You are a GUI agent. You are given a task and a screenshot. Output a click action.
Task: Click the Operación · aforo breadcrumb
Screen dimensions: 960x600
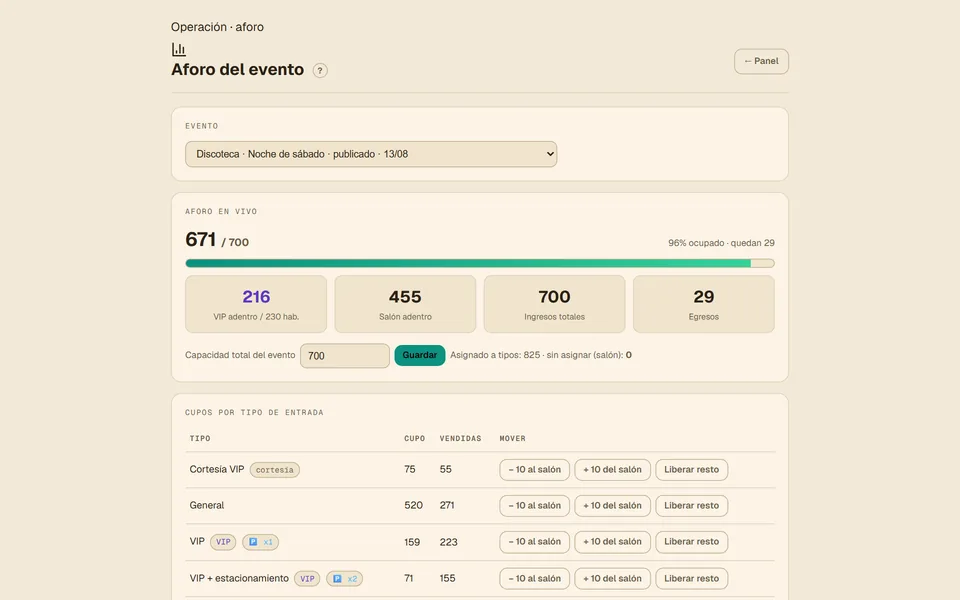[217, 27]
